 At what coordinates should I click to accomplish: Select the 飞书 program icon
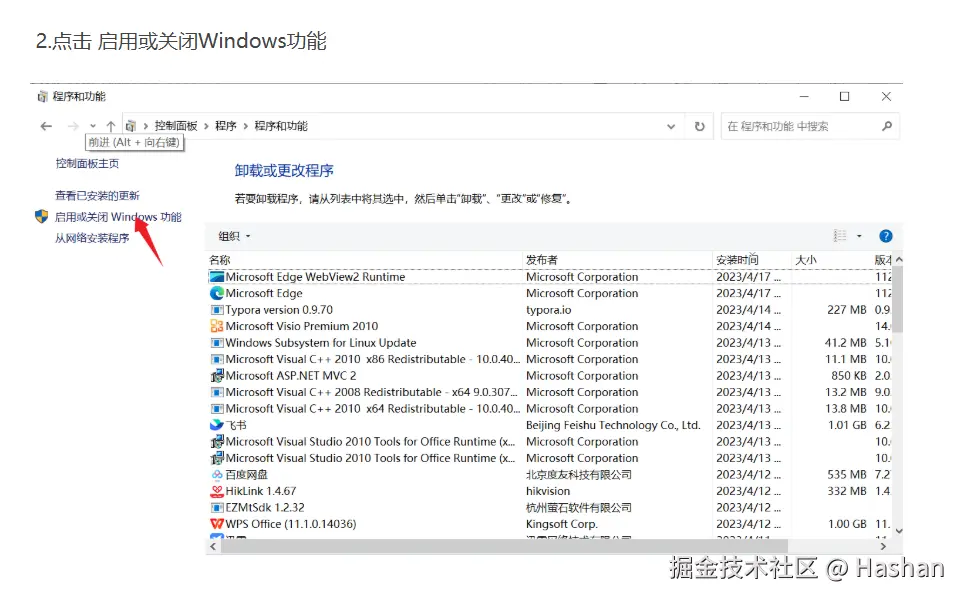click(216, 425)
